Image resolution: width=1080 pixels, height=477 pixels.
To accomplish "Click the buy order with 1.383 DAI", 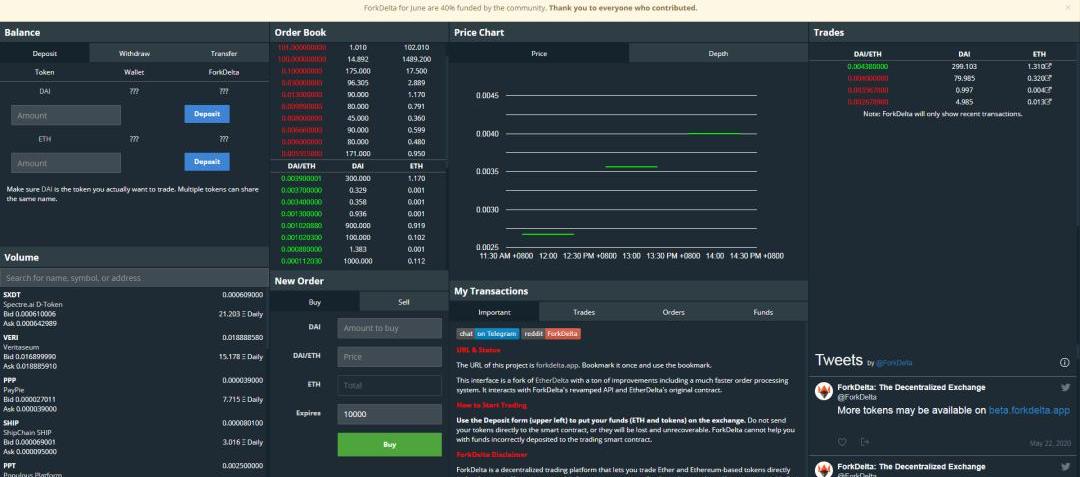I will pyautogui.click(x=358, y=249).
